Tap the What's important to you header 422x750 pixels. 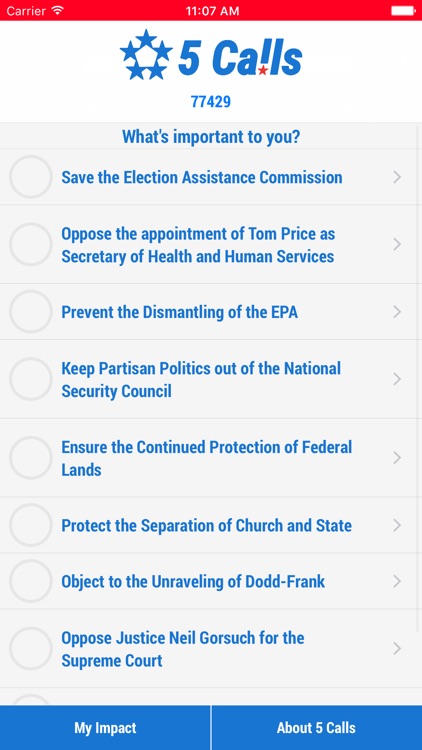211,137
